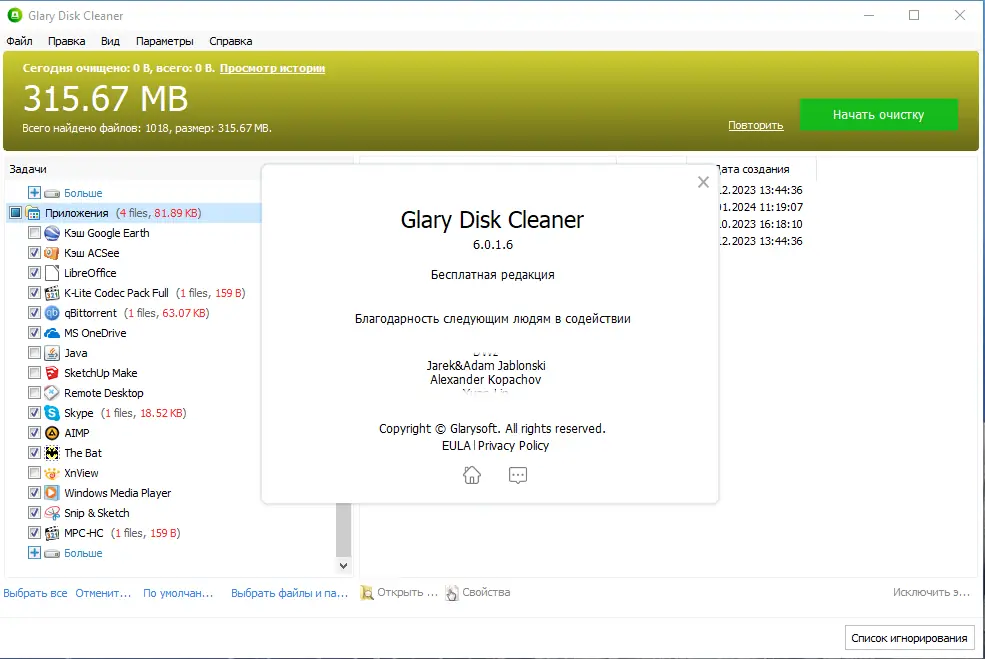This screenshot has height=659, width=985.
Task: Click the Выбрать файлы и па… link
Action: pos(290,593)
